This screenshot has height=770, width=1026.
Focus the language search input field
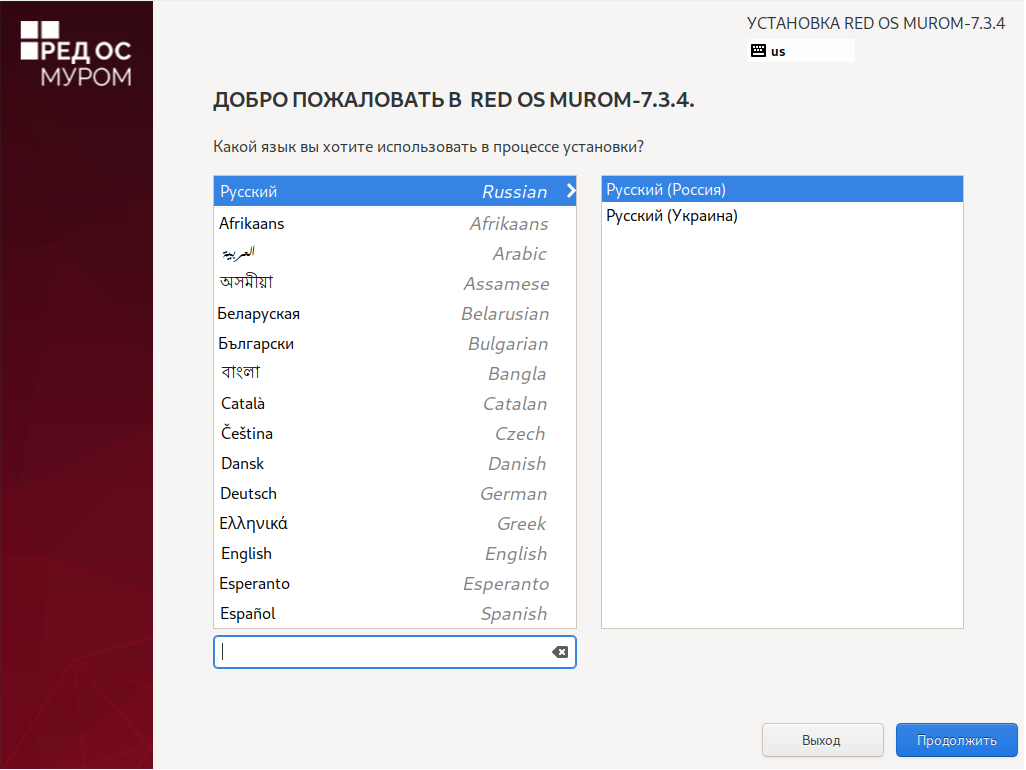(380, 652)
